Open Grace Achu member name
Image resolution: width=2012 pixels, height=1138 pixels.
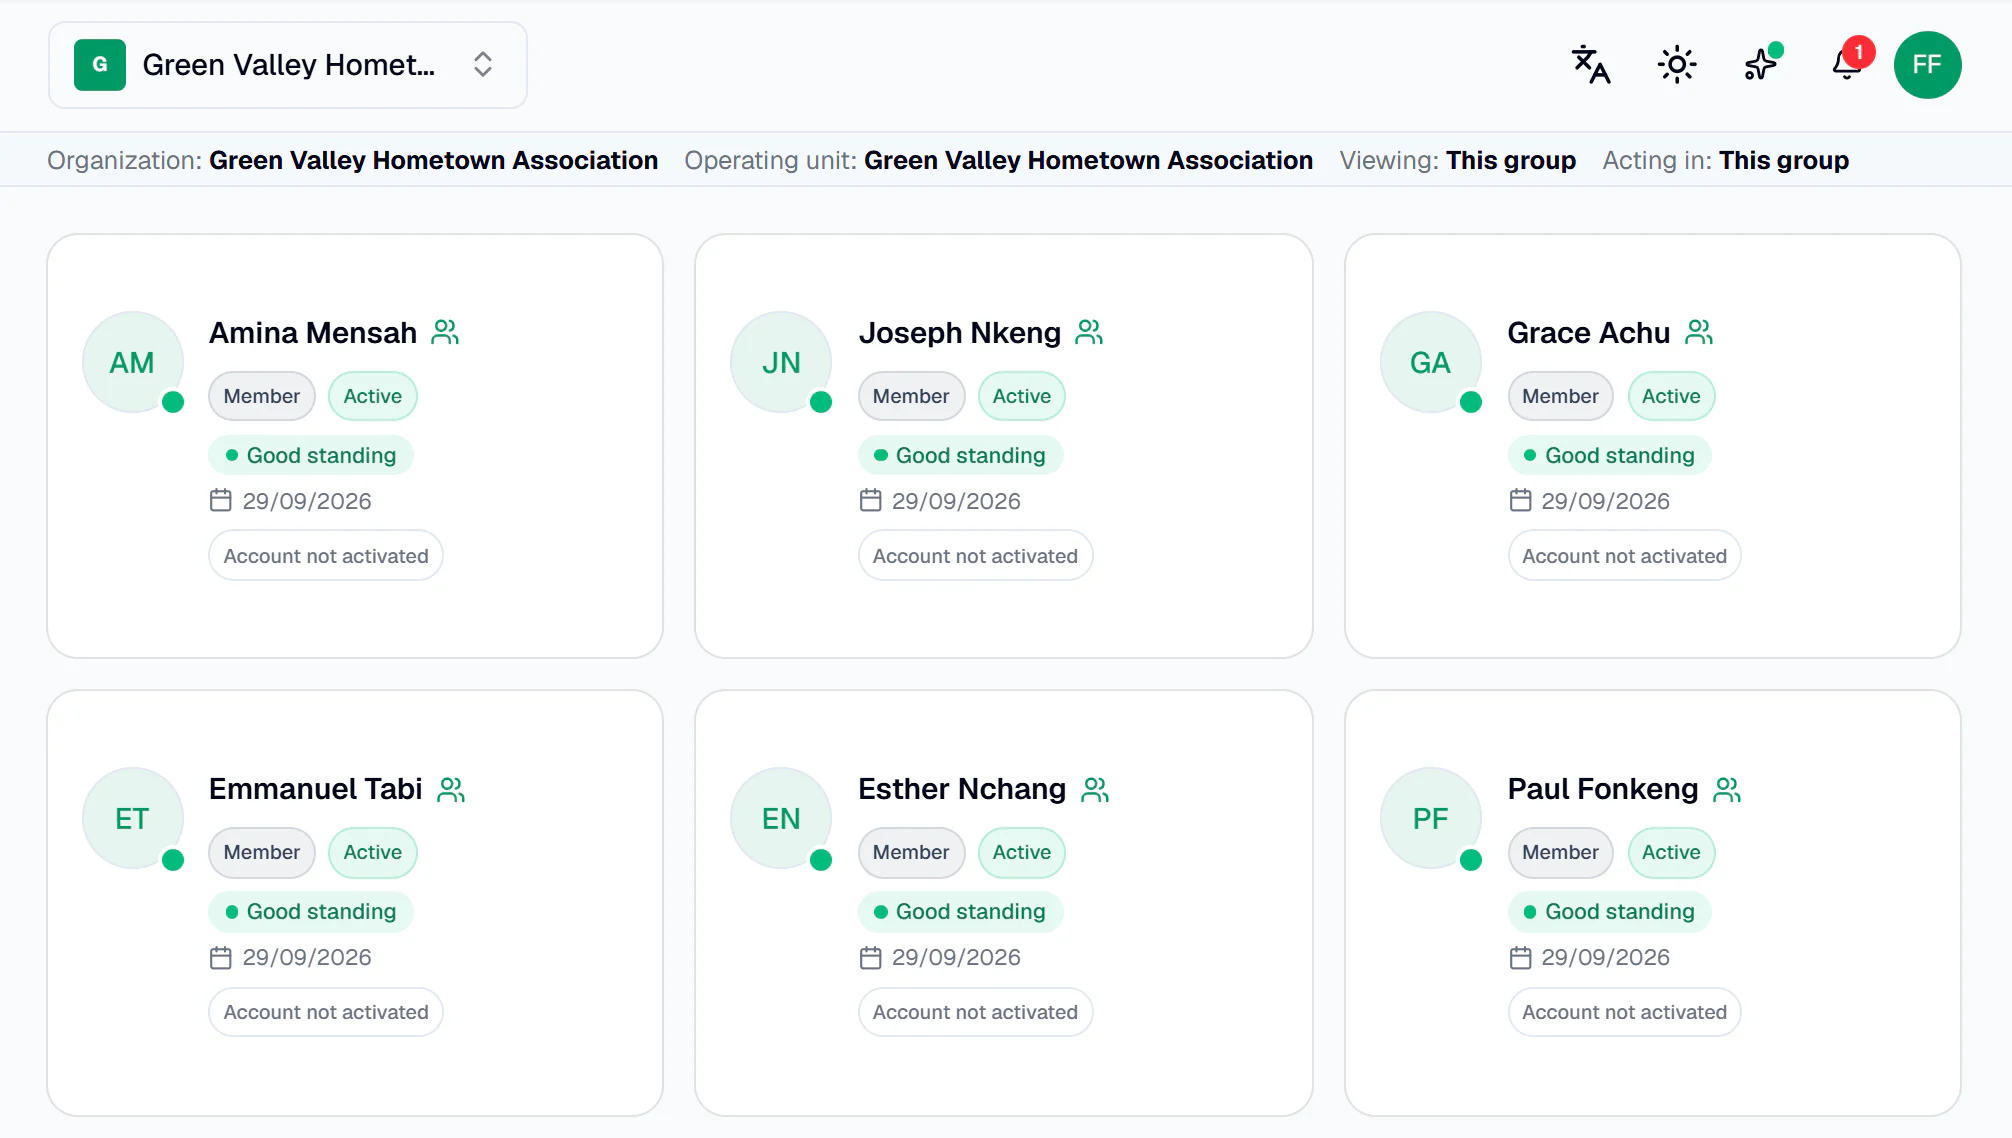[x=1588, y=332]
